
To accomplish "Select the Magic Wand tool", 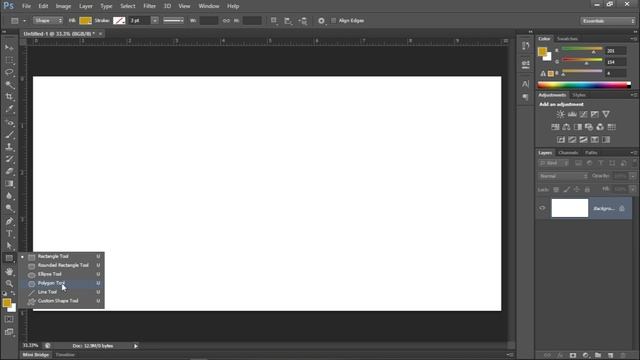I will tap(9, 84).
